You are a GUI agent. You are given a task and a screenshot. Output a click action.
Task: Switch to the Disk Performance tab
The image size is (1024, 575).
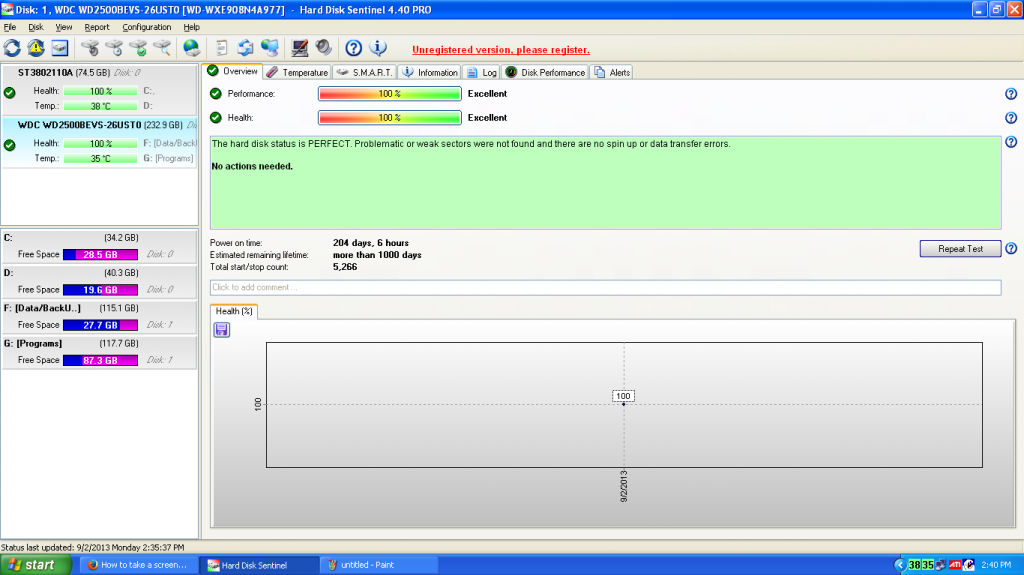[x=545, y=73]
